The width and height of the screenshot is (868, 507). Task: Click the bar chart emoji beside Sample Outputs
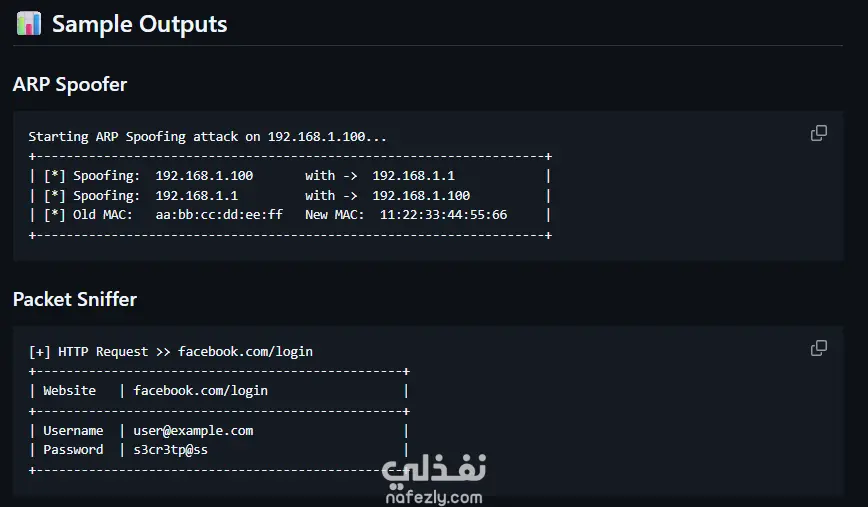pos(29,24)
